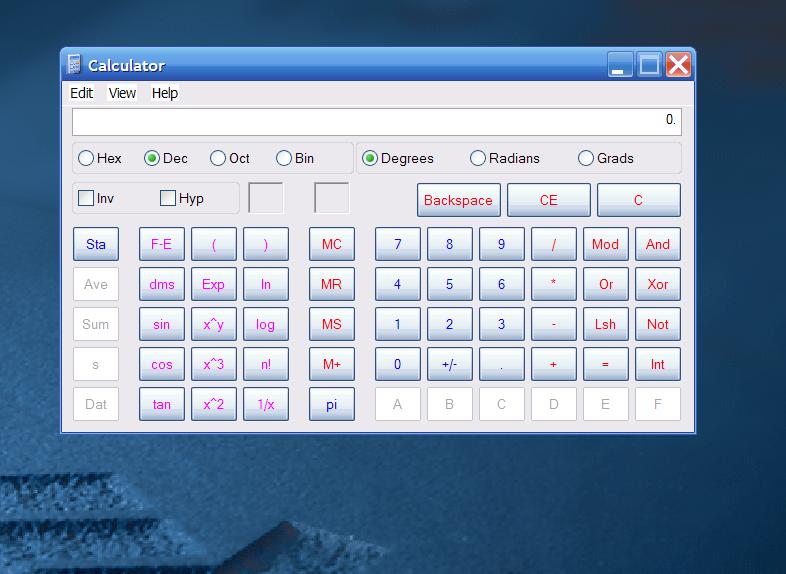
Task: Click the digit 1 key
Action: tap(398, 324)
